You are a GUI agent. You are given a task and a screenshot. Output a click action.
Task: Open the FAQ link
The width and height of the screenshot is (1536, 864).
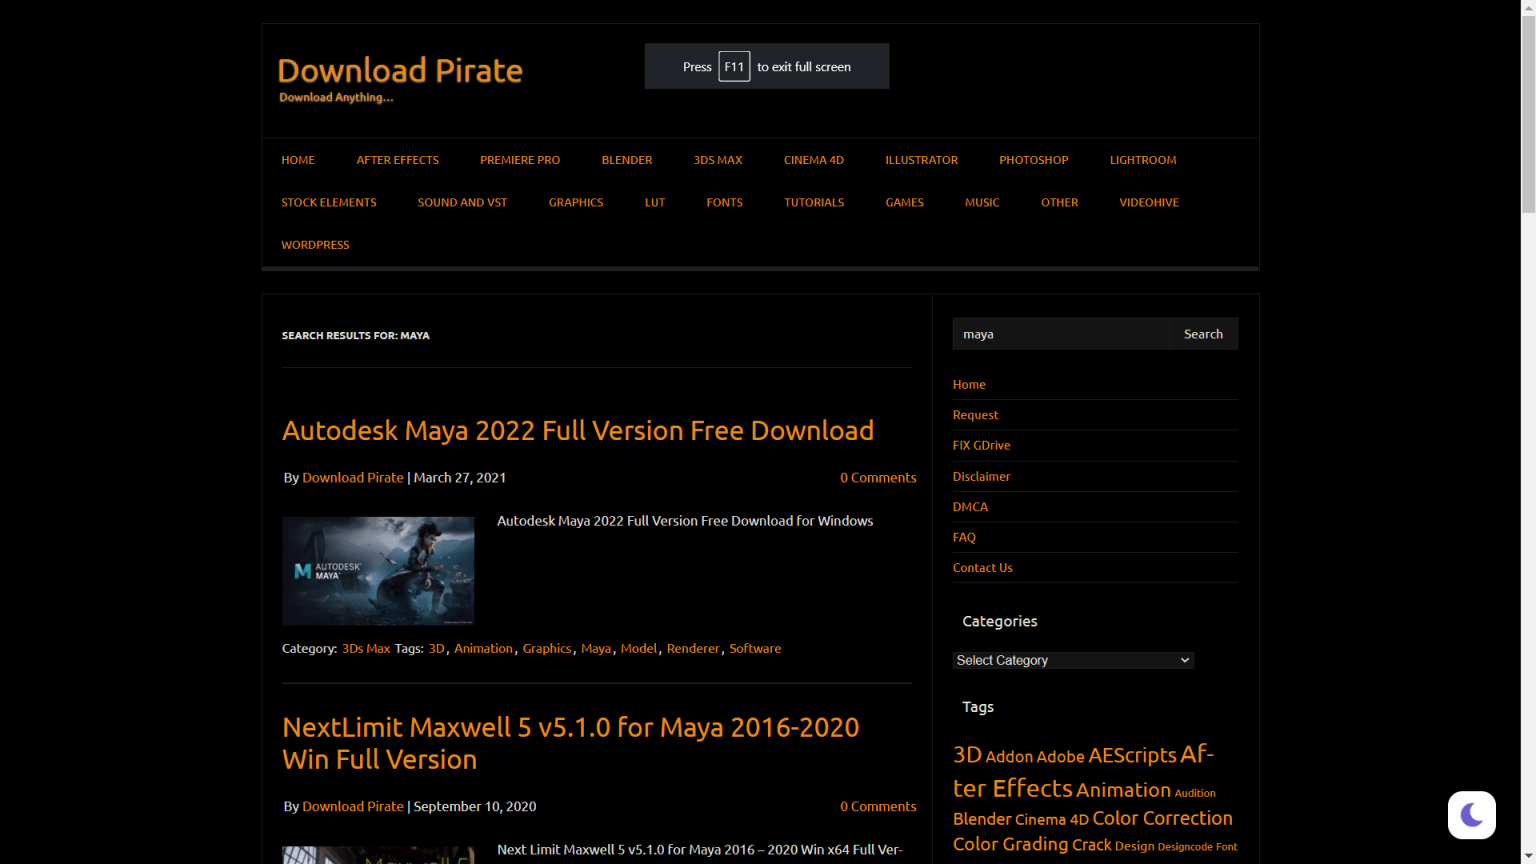click(x=964, y=537)
